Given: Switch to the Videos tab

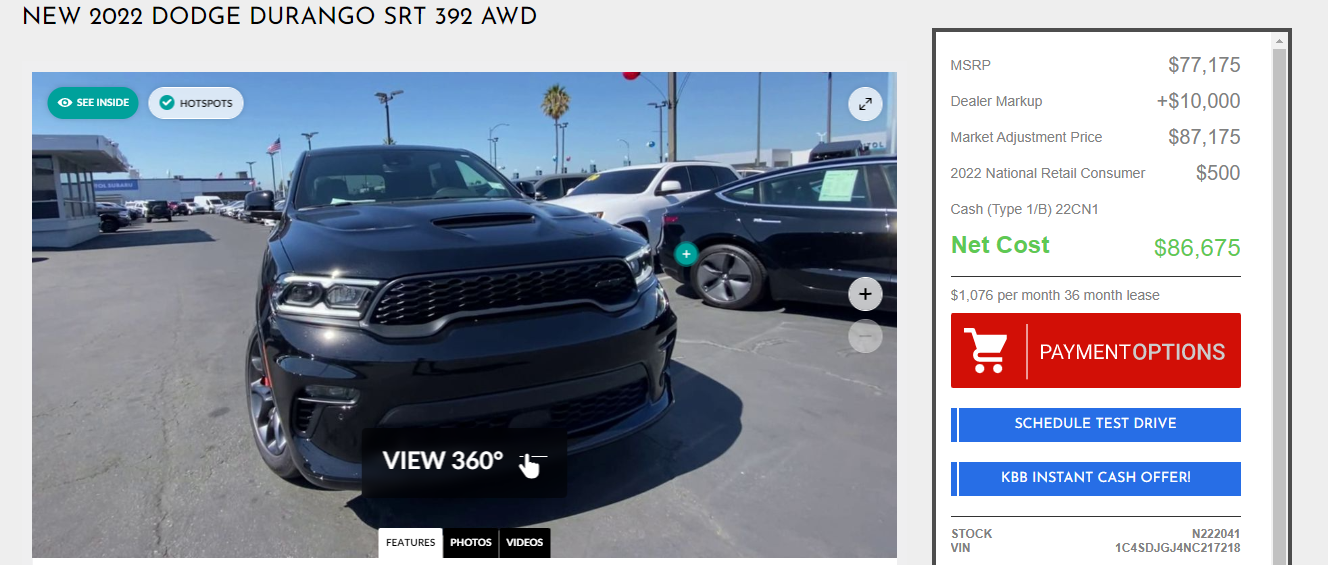Looking at the screenshot, I should 525,543.
